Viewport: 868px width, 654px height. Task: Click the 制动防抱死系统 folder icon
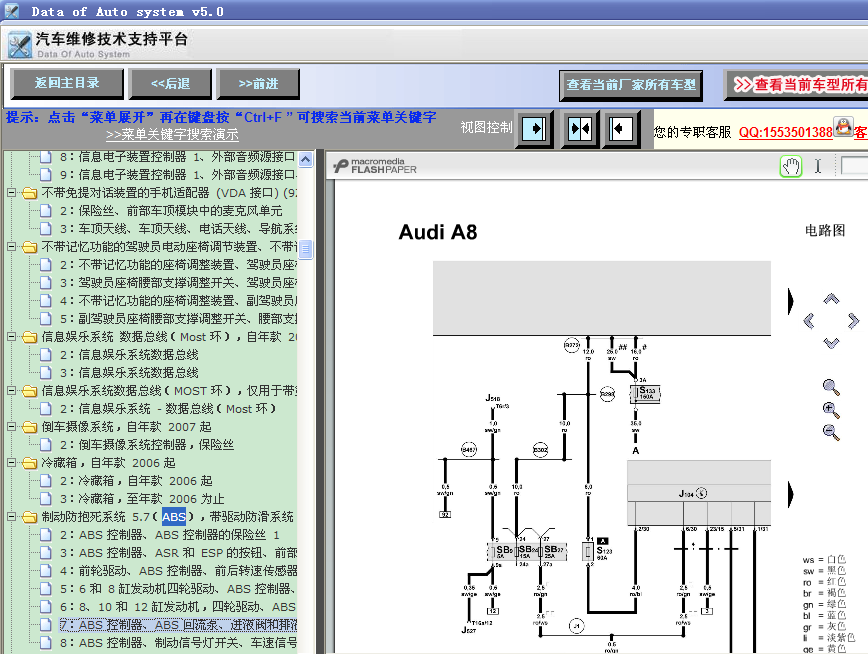29,517
